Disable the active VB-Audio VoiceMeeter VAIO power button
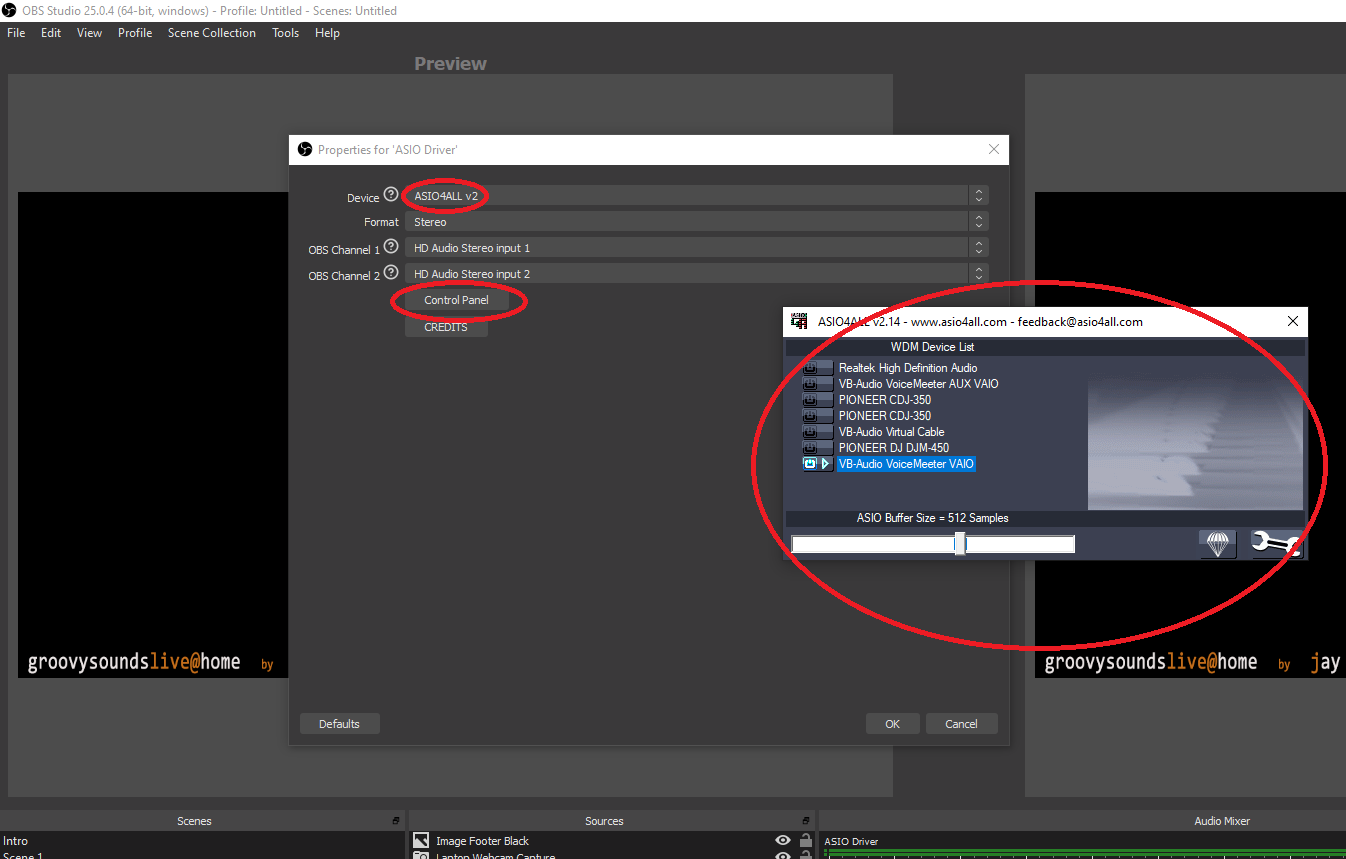Image resolution: width=1346 pixels, height=859 pixels. point(811,464)
